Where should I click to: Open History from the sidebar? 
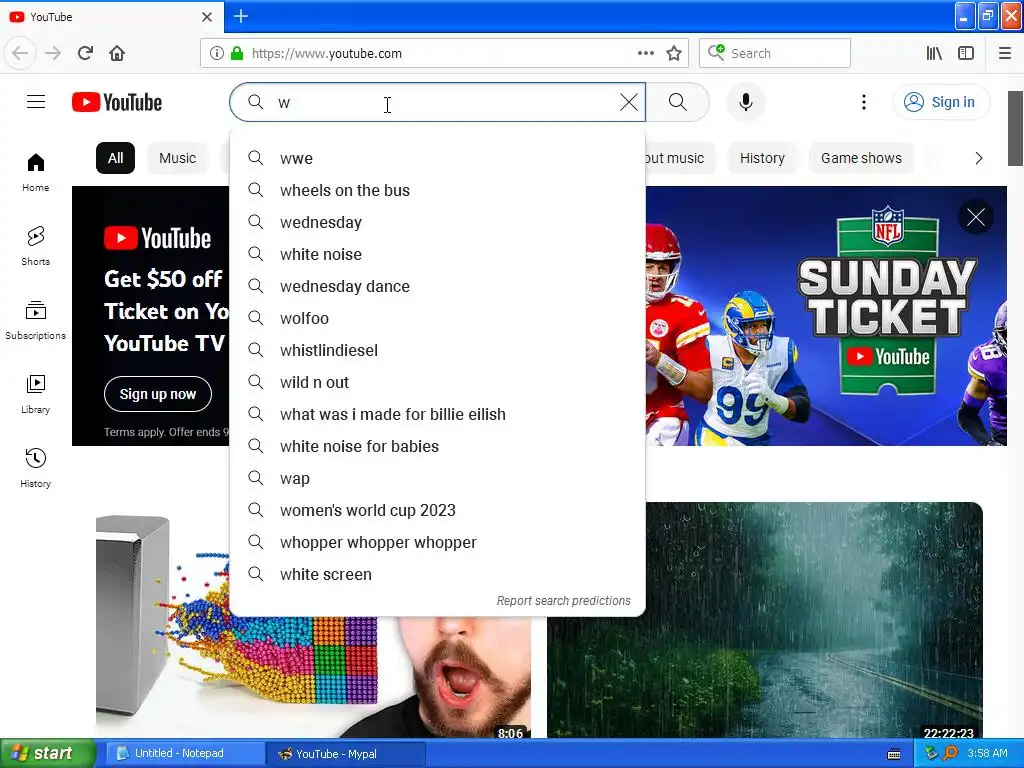point(35,468)
